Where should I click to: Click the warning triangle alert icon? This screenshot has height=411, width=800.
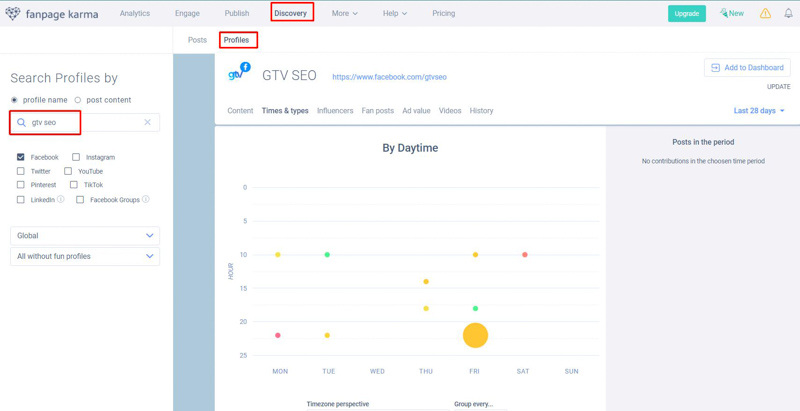pos(765,14)
